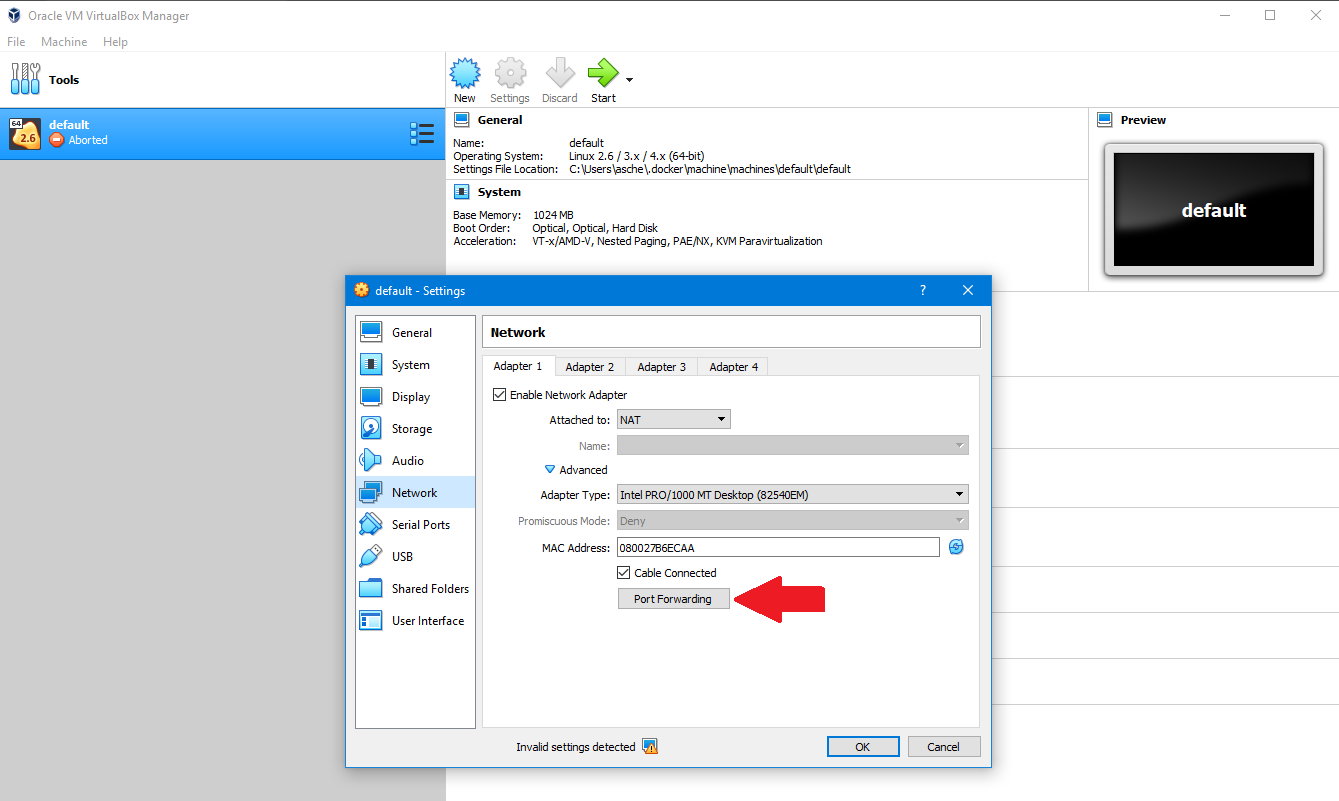Image resolution: width=1339 pixels, height=801 pixels.
Task: Switch to the Adapter 4 tab
Action: (734, 367)
